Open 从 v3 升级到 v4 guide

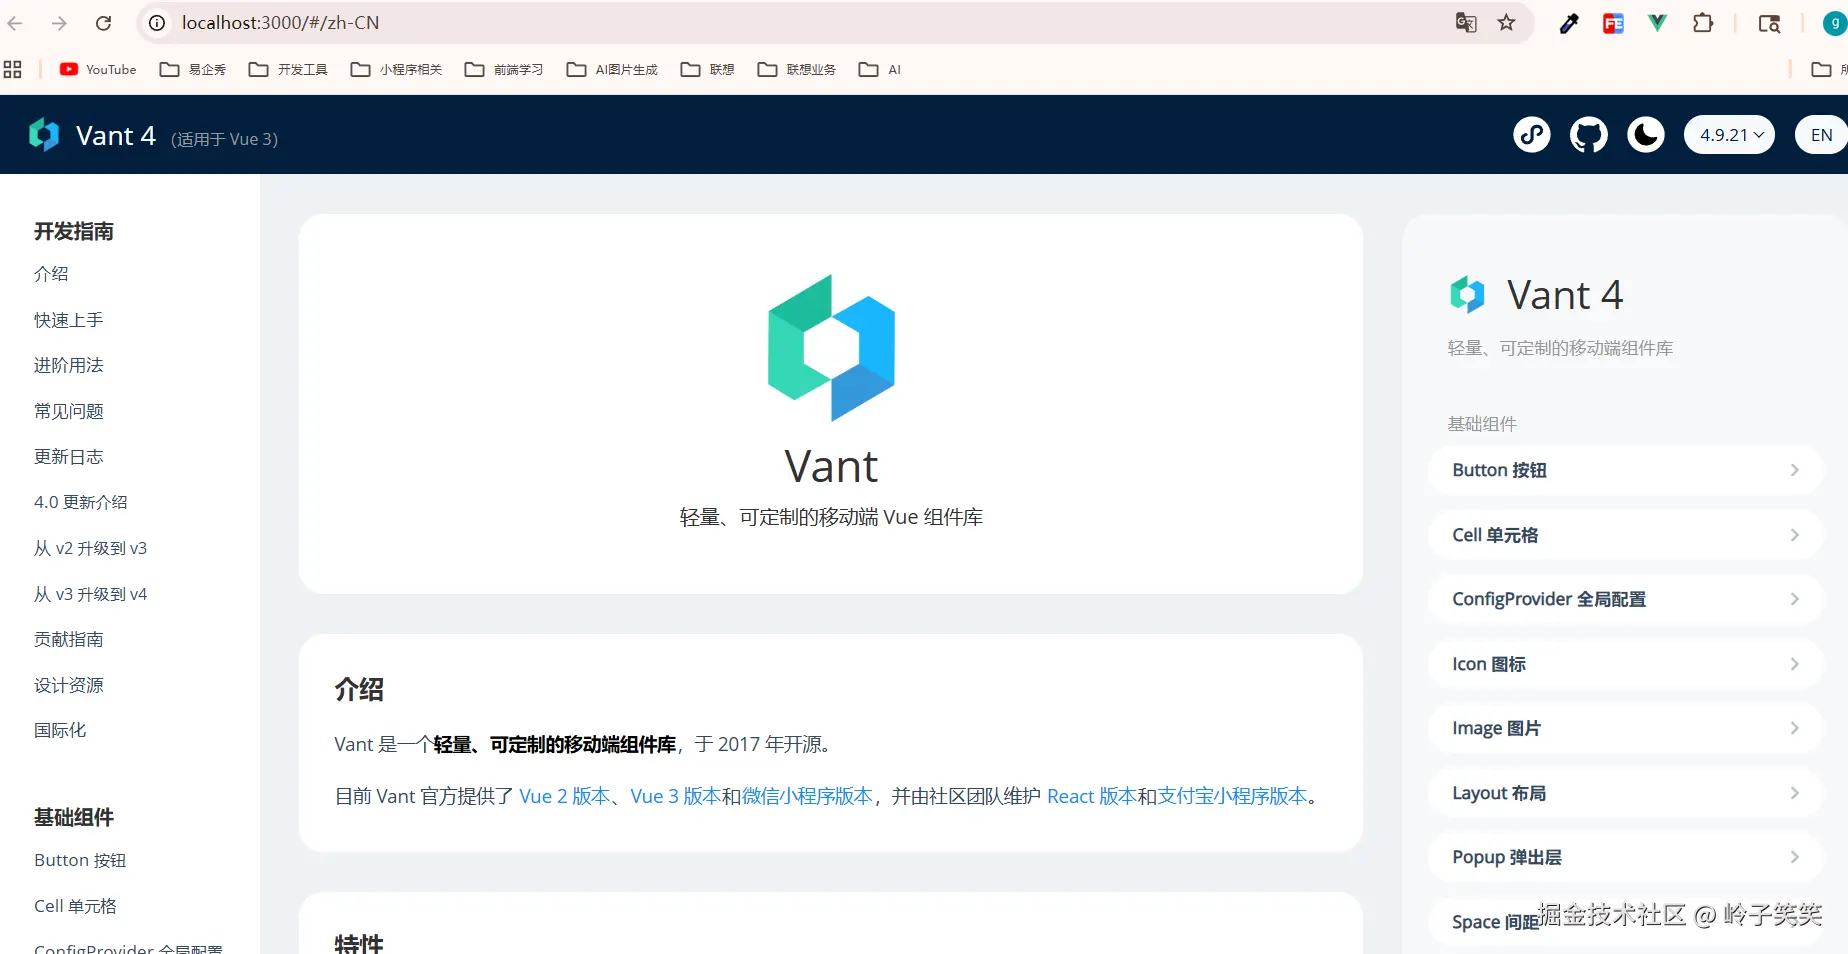[91, 594]
